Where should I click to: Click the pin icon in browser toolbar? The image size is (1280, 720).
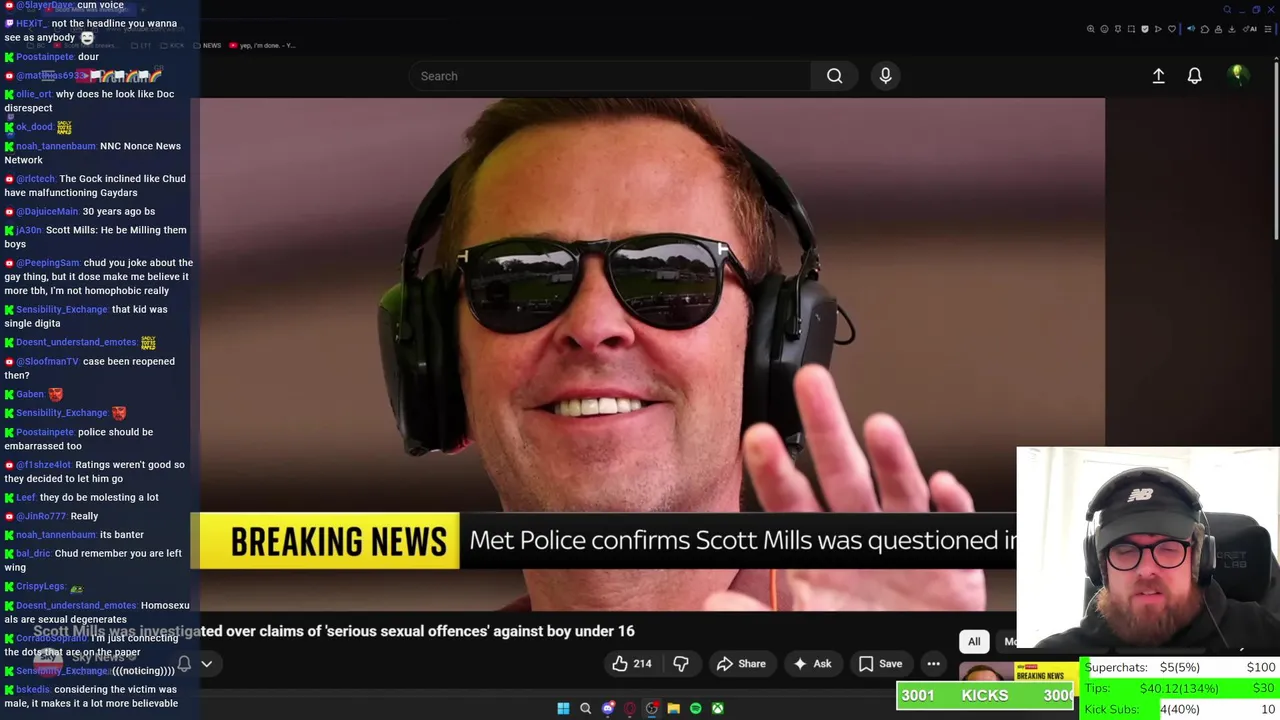[1118, 29]
